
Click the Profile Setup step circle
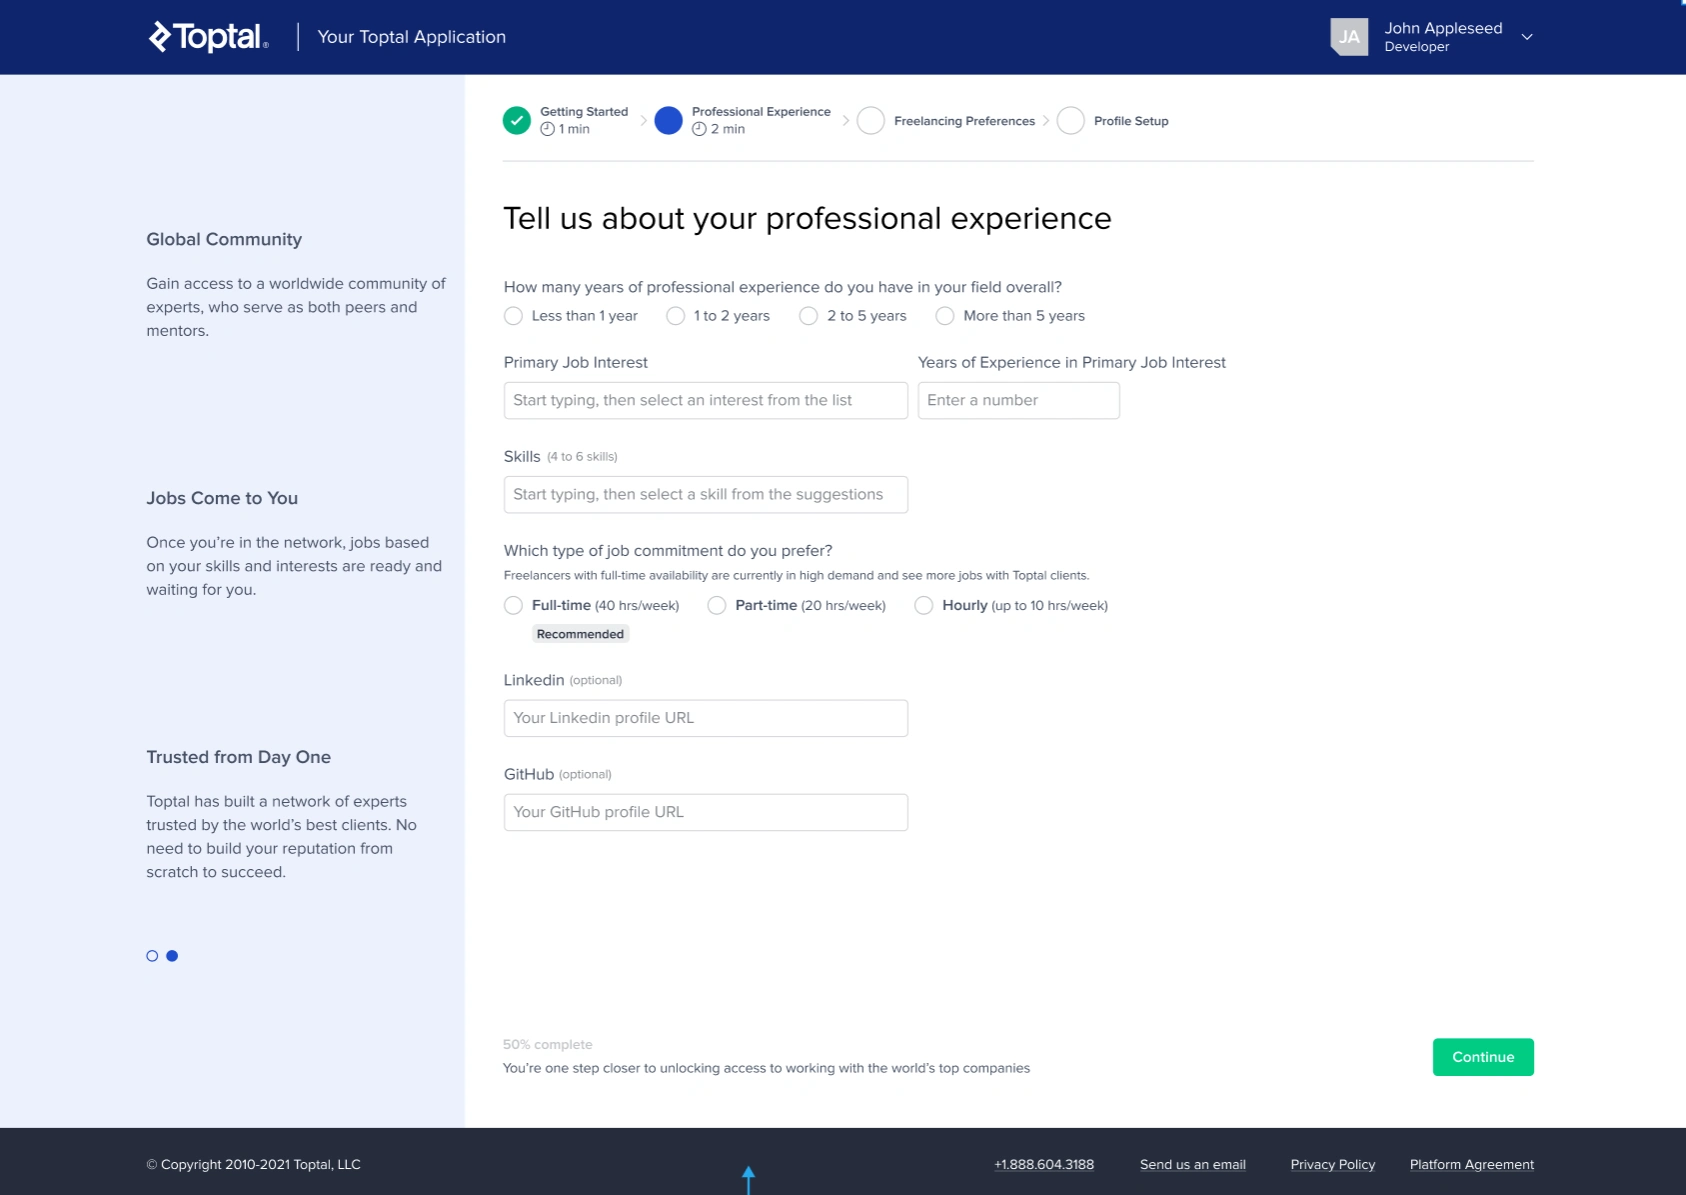[x=1070, y=121]
